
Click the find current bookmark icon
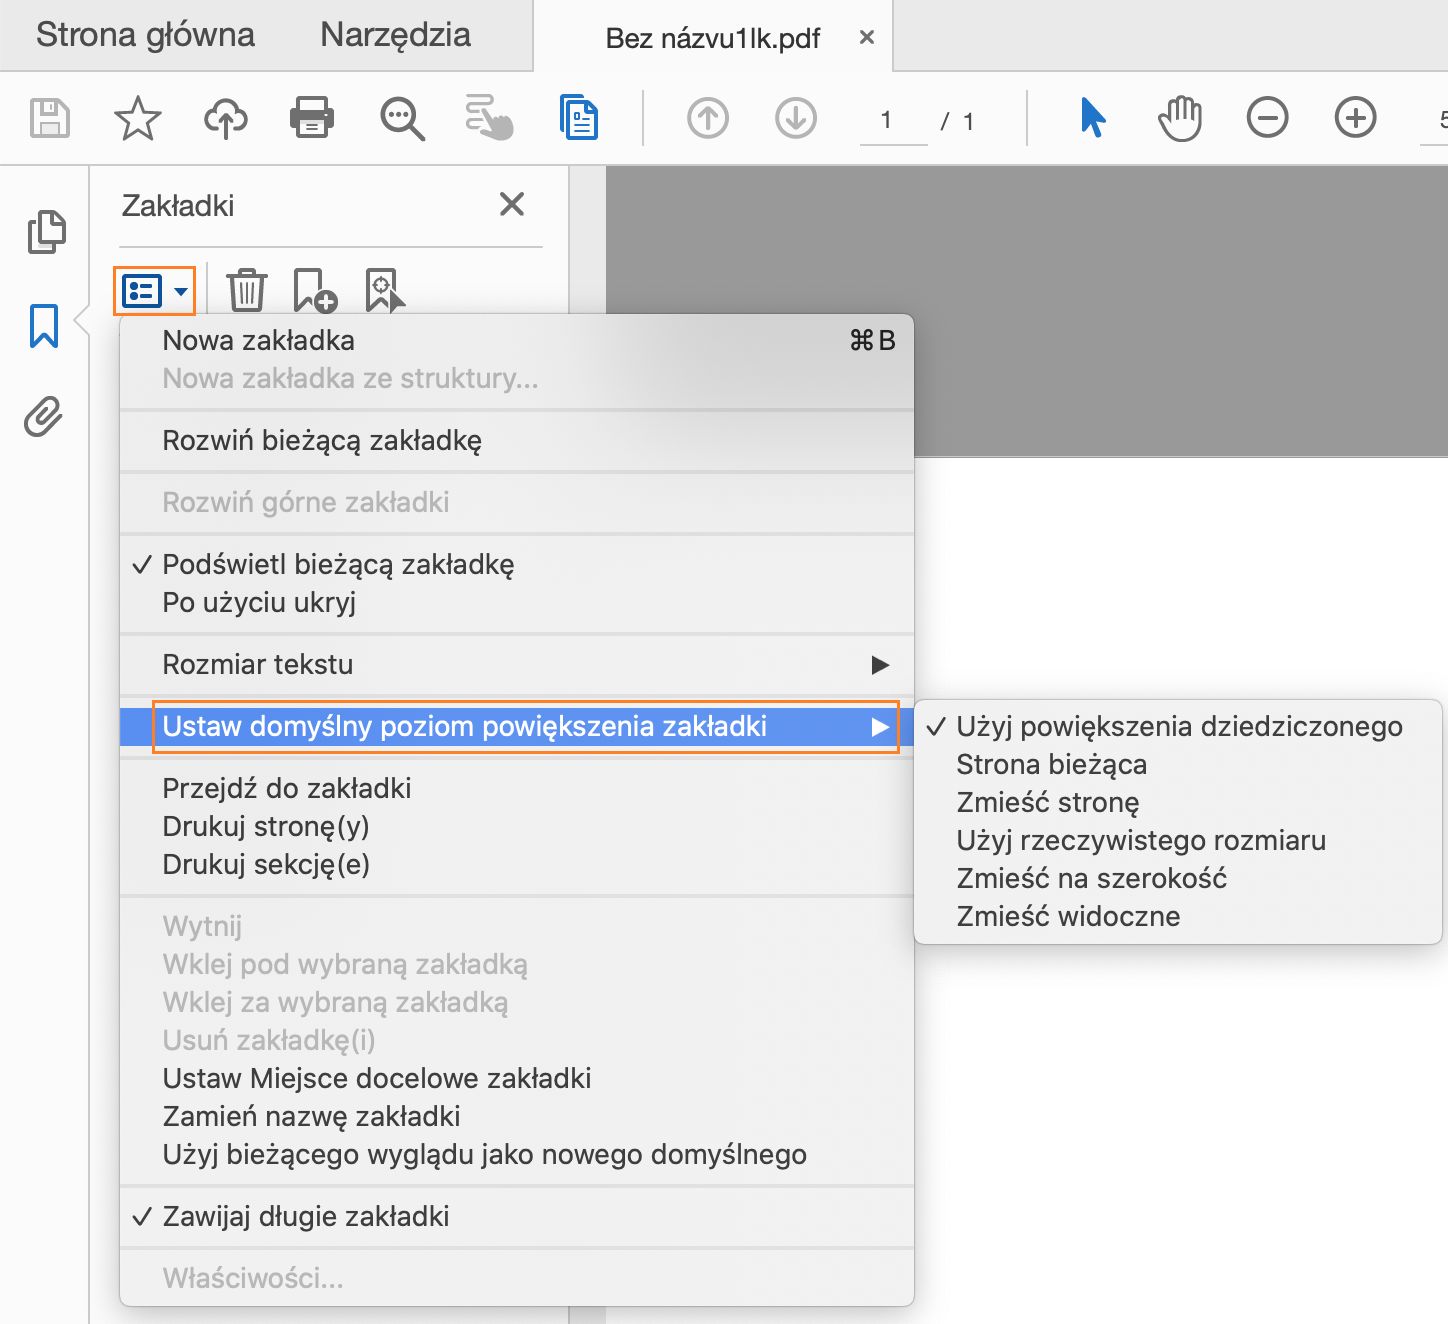click(385, 290)
